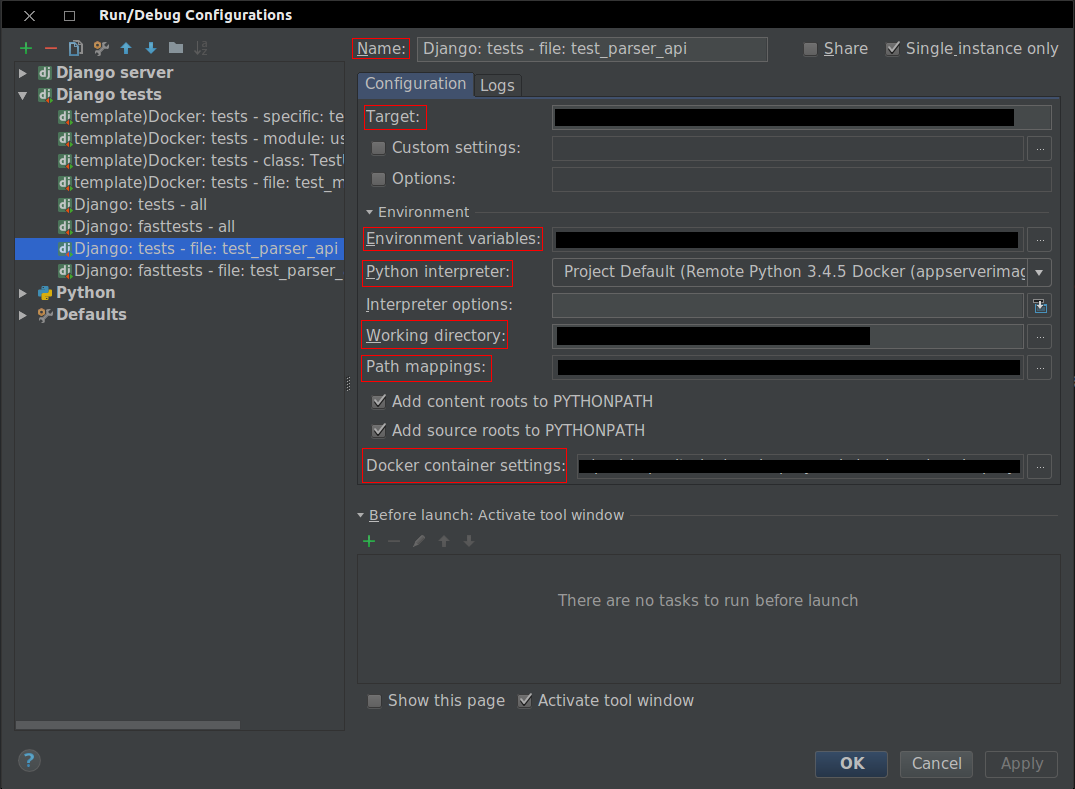1075x789 pixels.
Task: Open environment variables ellipsis editor
Action: pyautogui.click(x=1040, y=240)
